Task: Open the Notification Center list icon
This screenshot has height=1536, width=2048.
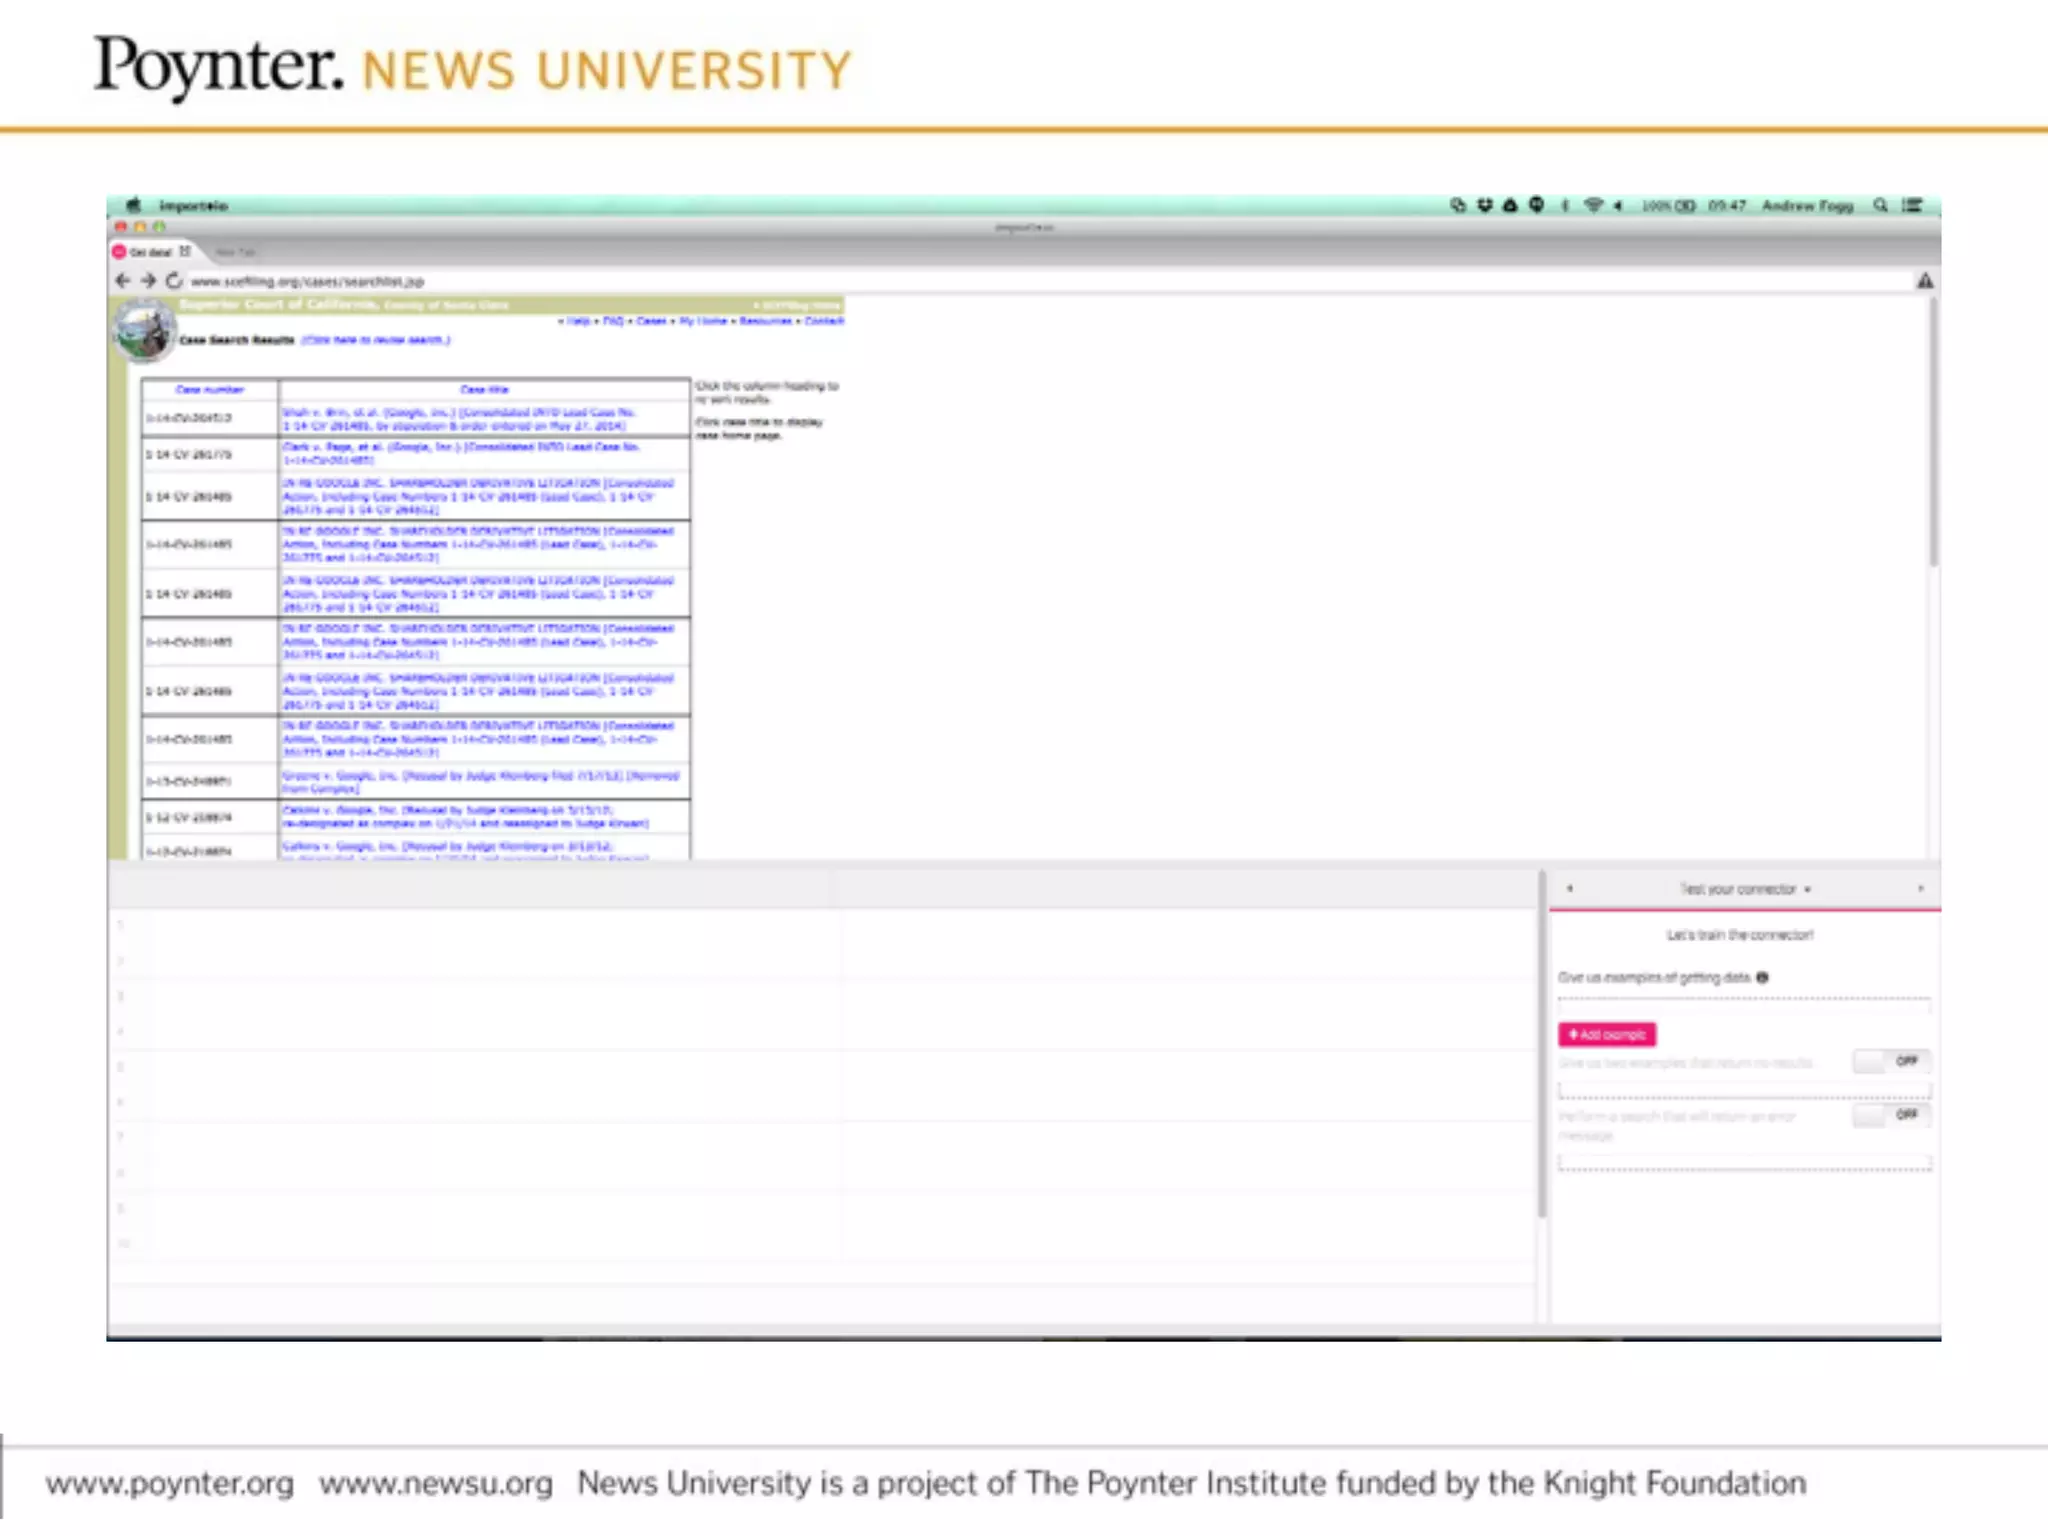Action: (x=1912, y=205)
